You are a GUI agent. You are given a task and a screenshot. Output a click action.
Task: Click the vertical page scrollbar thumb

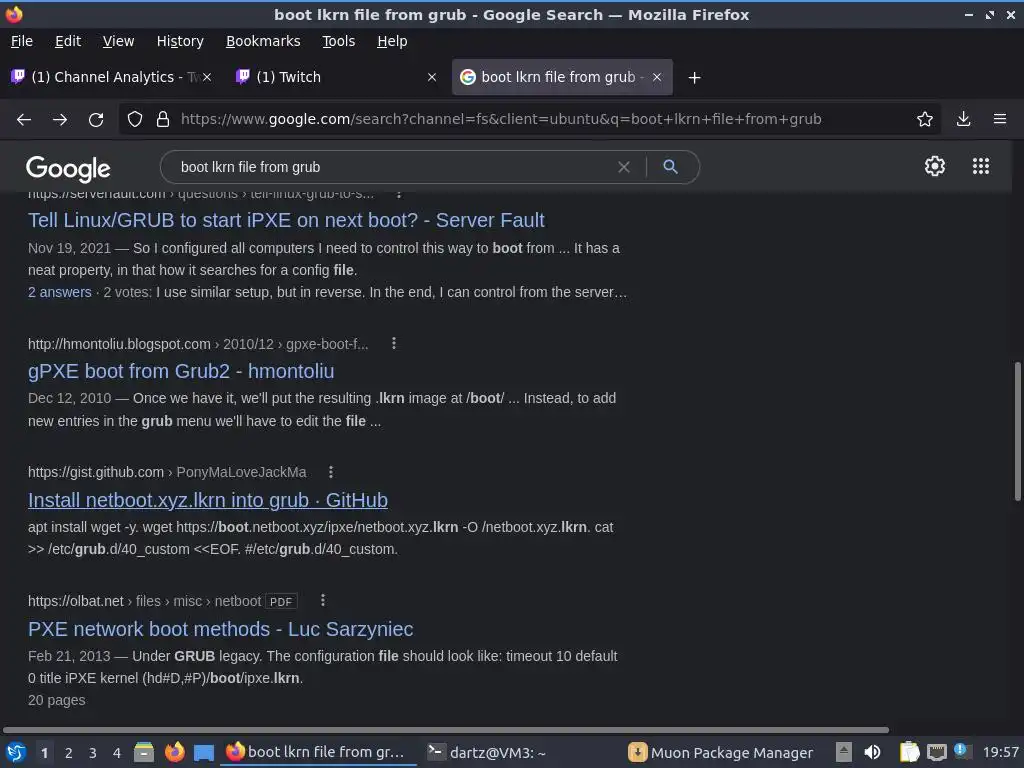pyautogui.click(x=1017, y=431)
